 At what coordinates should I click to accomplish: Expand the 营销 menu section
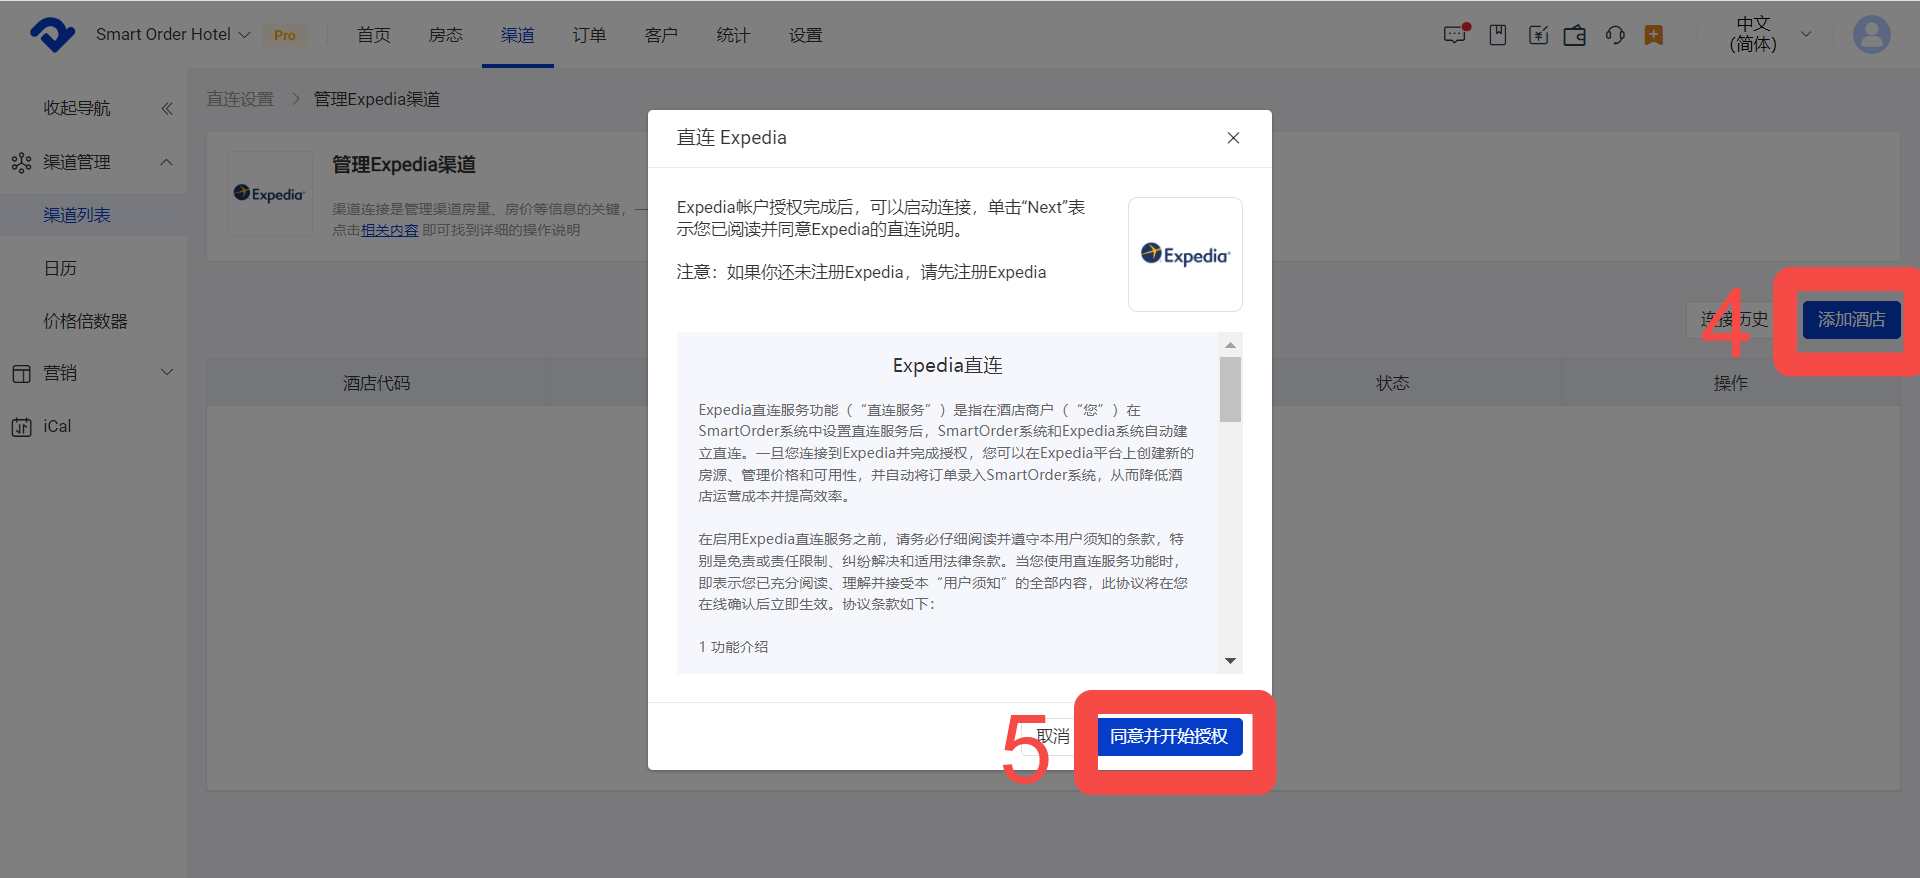point(167,372)
